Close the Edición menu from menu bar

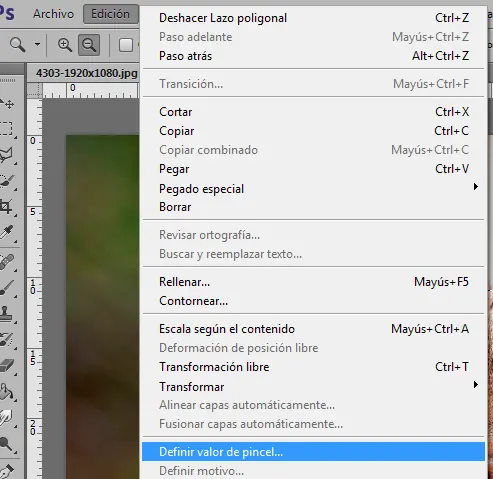pyautogui.click(x=110, y=14)
